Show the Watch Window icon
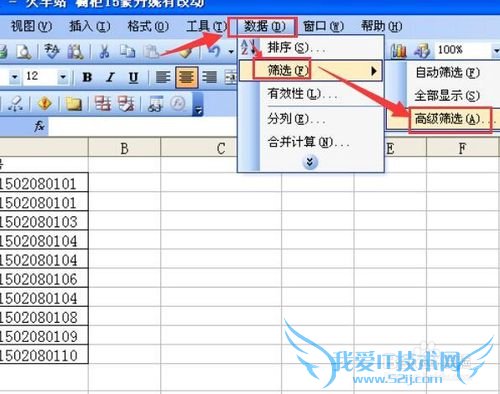The image size is (500, 394). point(155,104)
